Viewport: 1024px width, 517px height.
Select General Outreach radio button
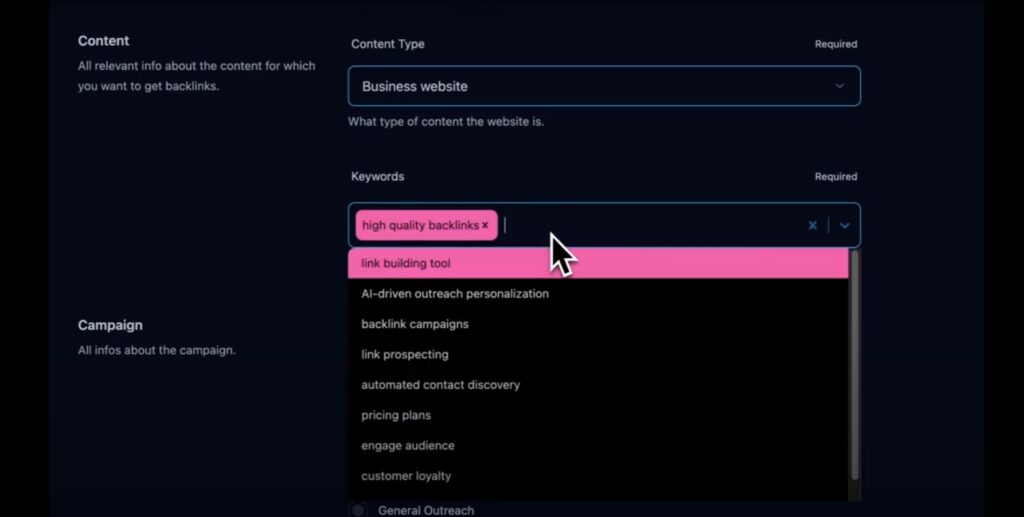pyautogui.click(x=358, y=510)
